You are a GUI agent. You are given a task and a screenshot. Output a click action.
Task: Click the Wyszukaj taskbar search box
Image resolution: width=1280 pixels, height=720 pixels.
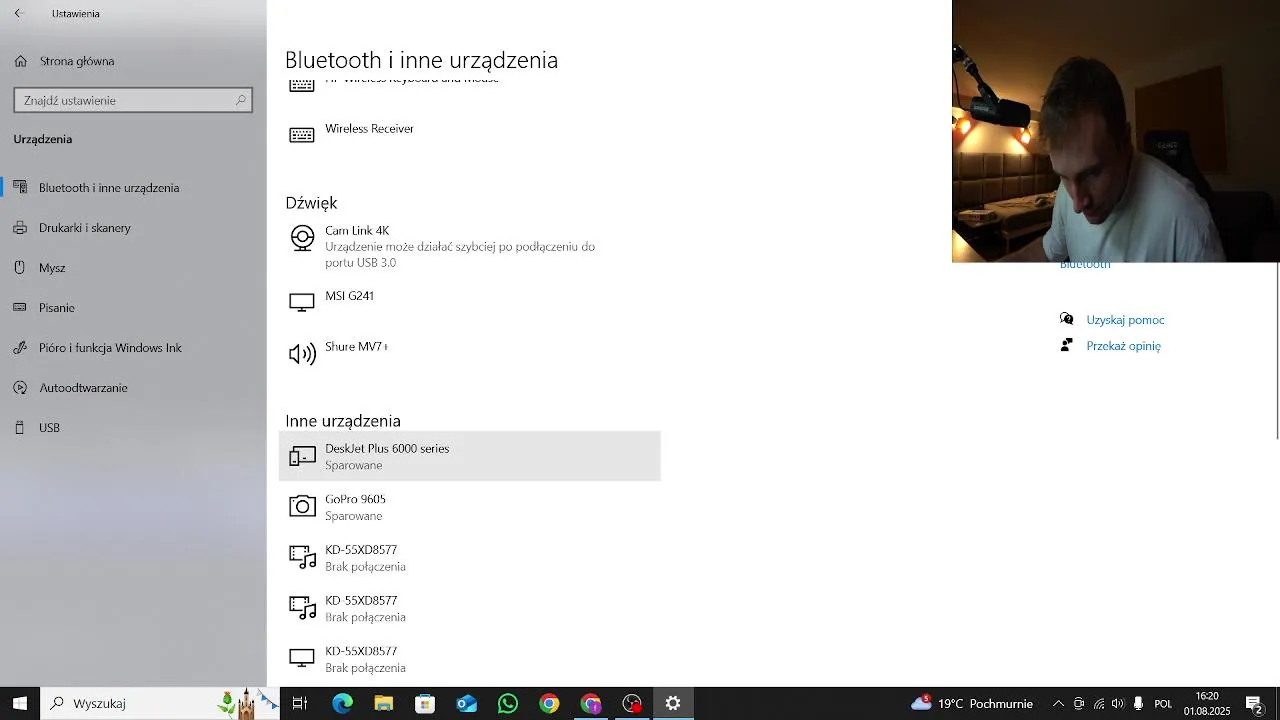pos(160,704)
